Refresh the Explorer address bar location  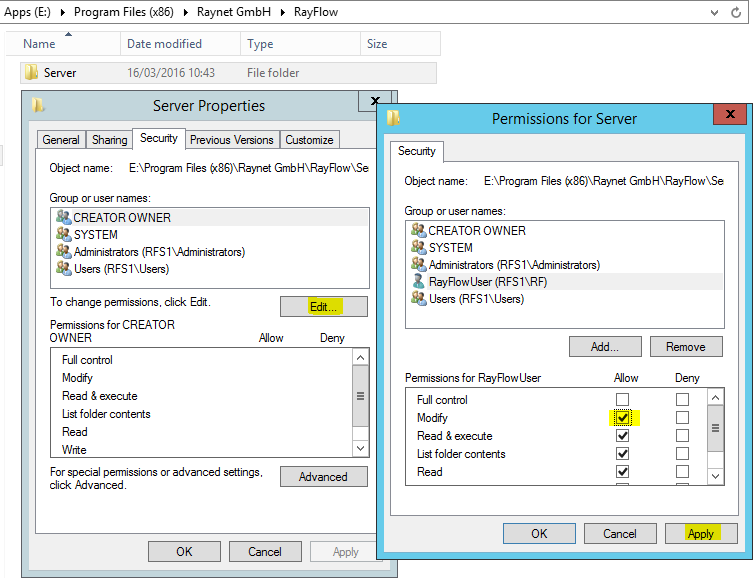coord(736,12)
